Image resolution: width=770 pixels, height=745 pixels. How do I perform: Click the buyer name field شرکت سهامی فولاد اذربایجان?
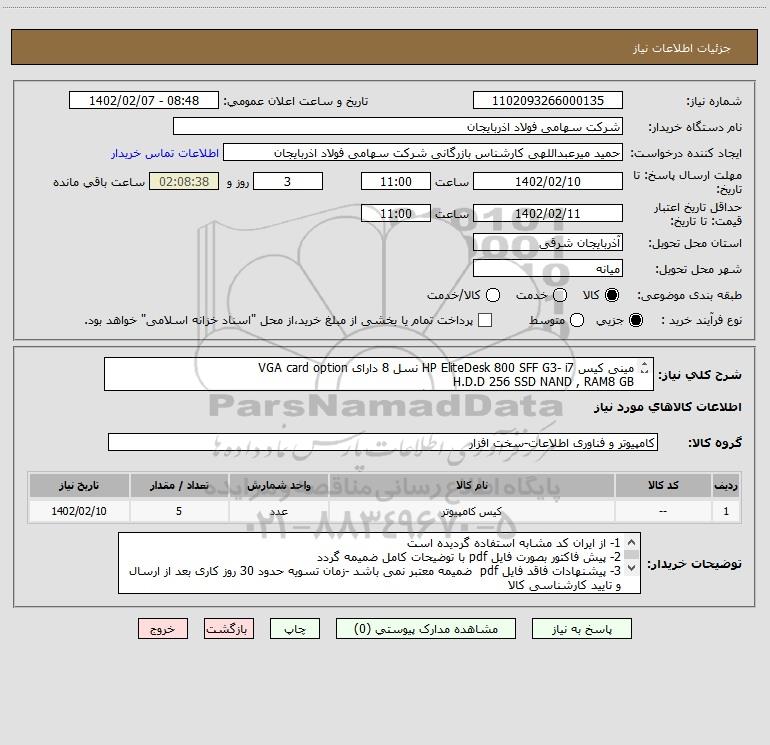[398, 126]
